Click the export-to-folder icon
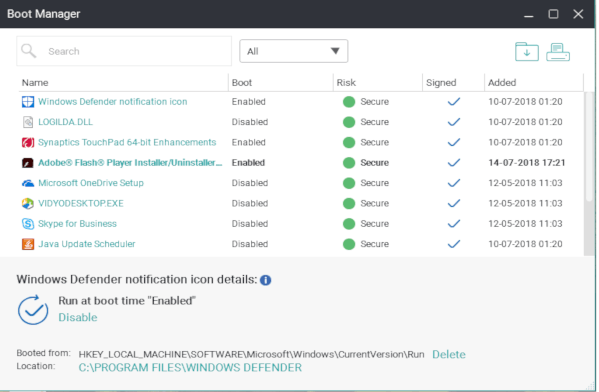The height and width of the screenshot is (392, 599). tap(527, 52)
